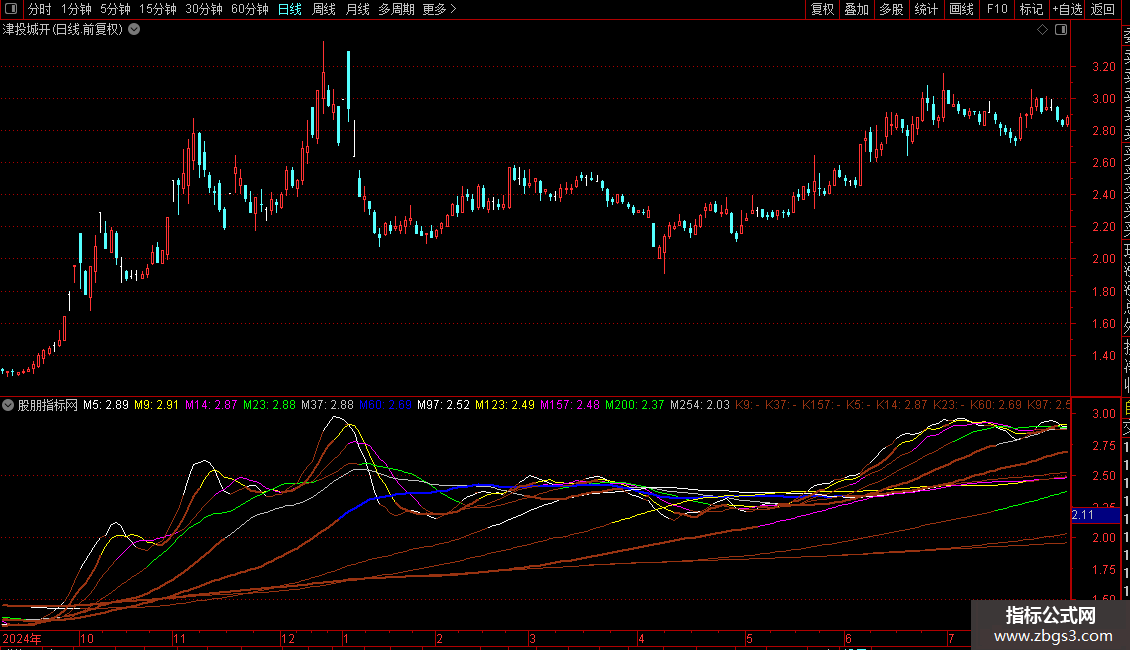
Task: Click the 2.00 price axis label in main chart
Action: 1103,259
